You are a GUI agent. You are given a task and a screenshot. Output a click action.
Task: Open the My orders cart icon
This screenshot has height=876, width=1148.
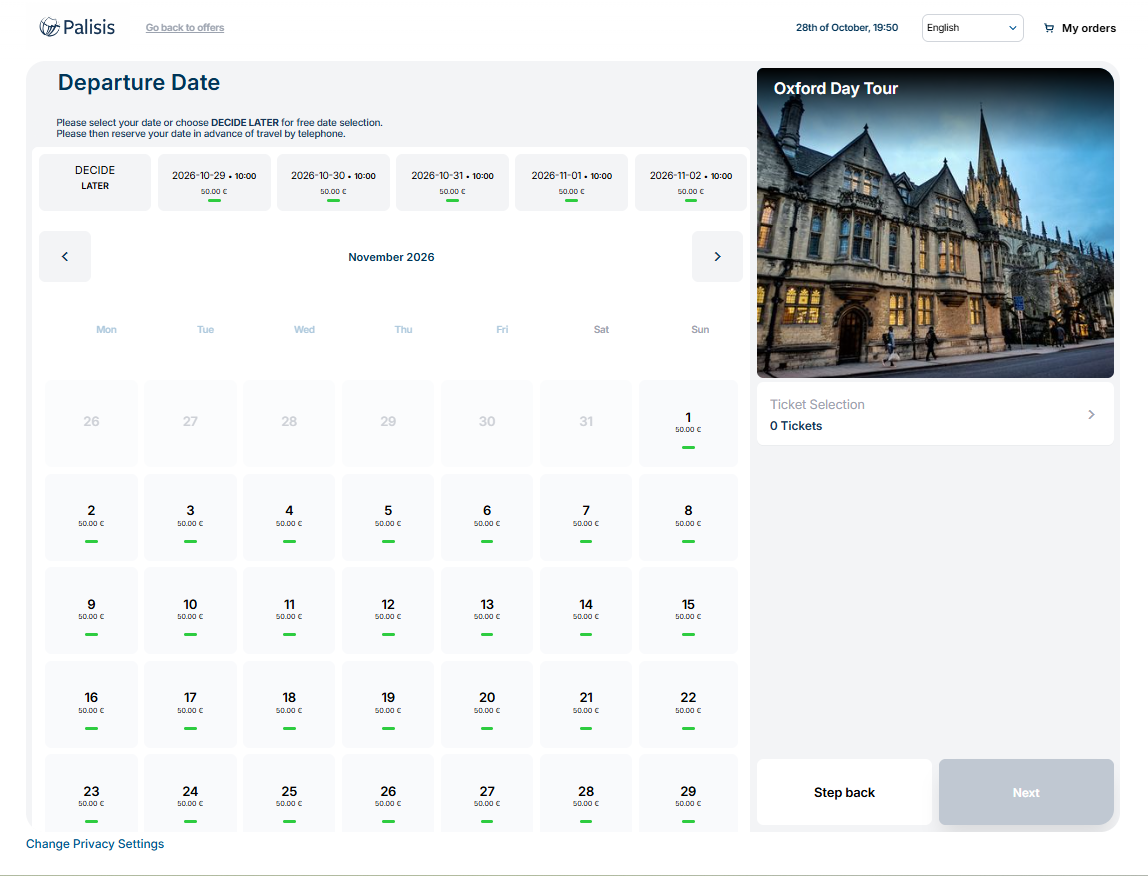pos(1048,28)
